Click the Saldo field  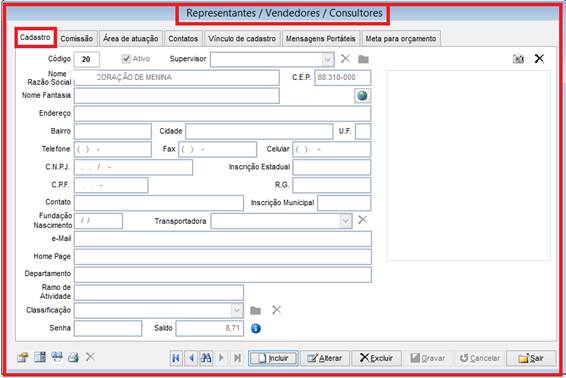pyautogui.click(x=210, y=328)
